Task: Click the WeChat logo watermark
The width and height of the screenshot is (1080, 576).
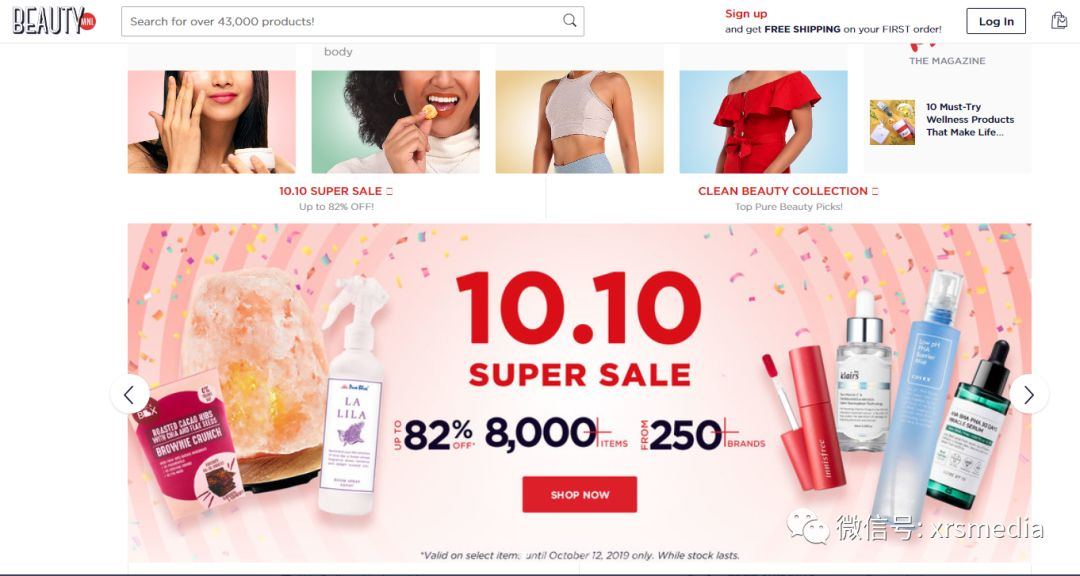Action: coord(809,527)
